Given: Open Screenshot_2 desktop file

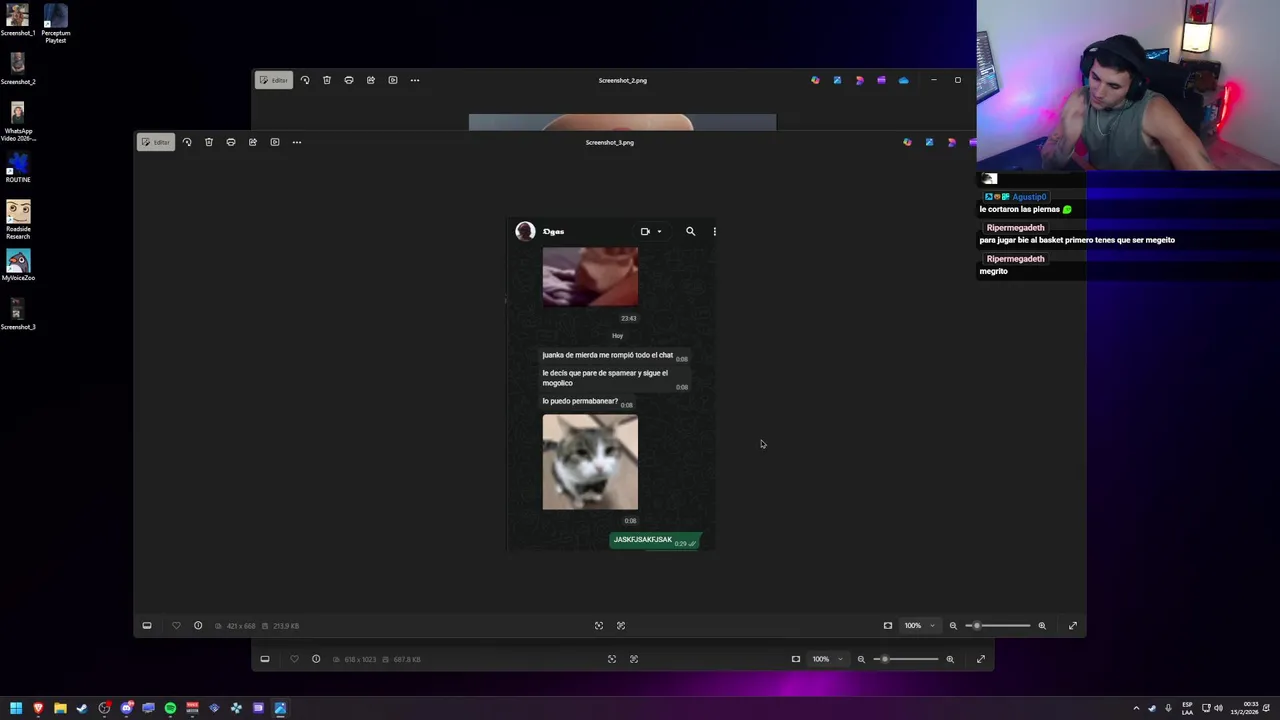Looking at the screenshot, I should pos(18,69).
